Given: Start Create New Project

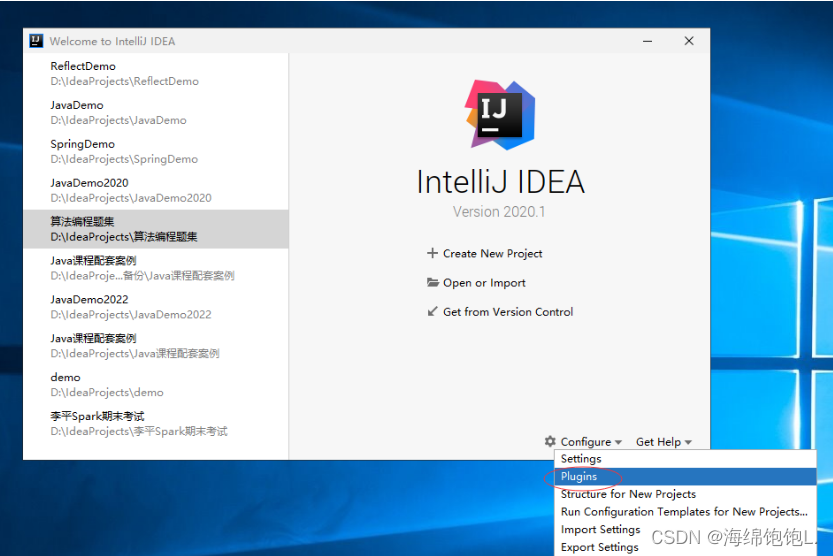Looking at the screenshot, I should [x=484, y=253].
